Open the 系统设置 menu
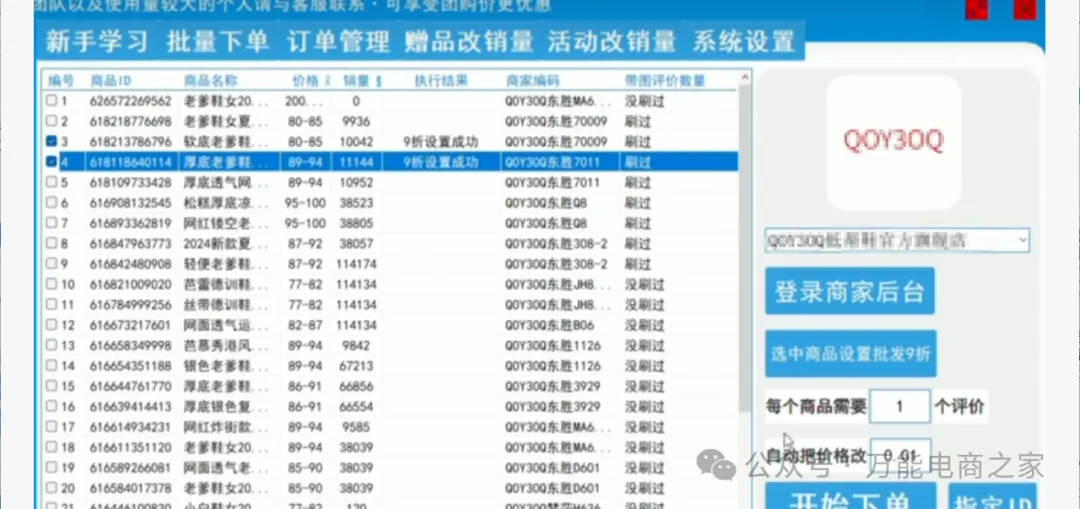 coord(743,42)
